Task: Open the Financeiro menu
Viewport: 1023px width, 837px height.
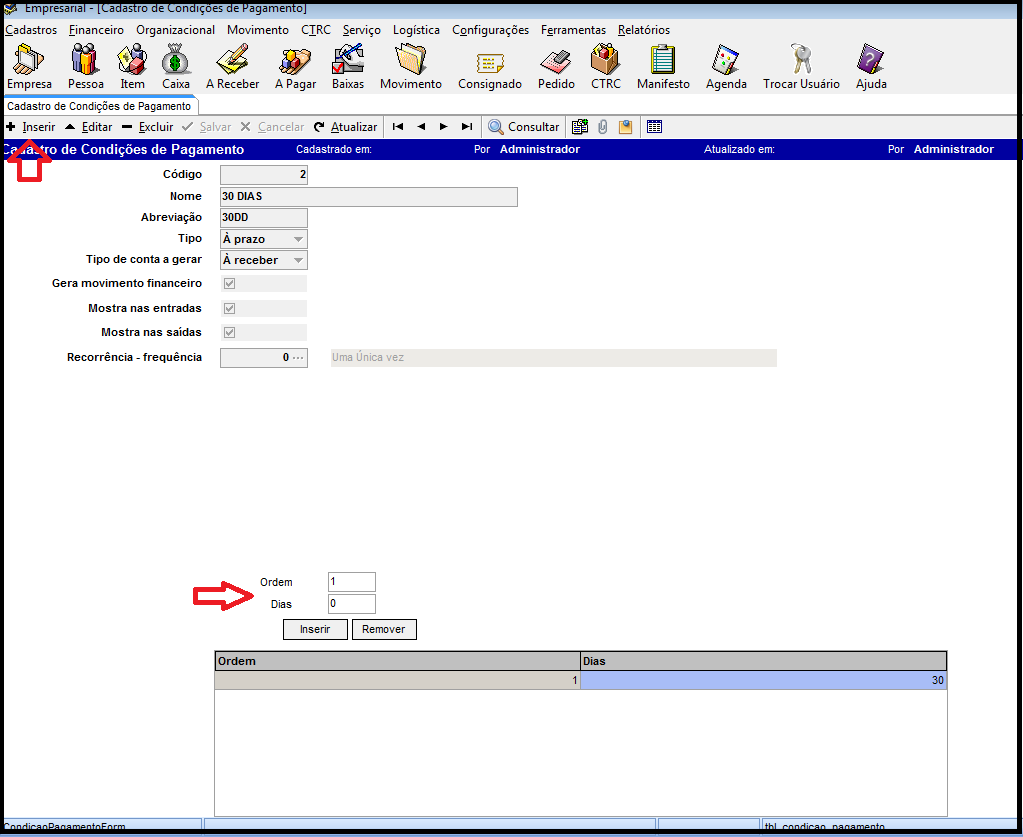Action: [96, 30]
